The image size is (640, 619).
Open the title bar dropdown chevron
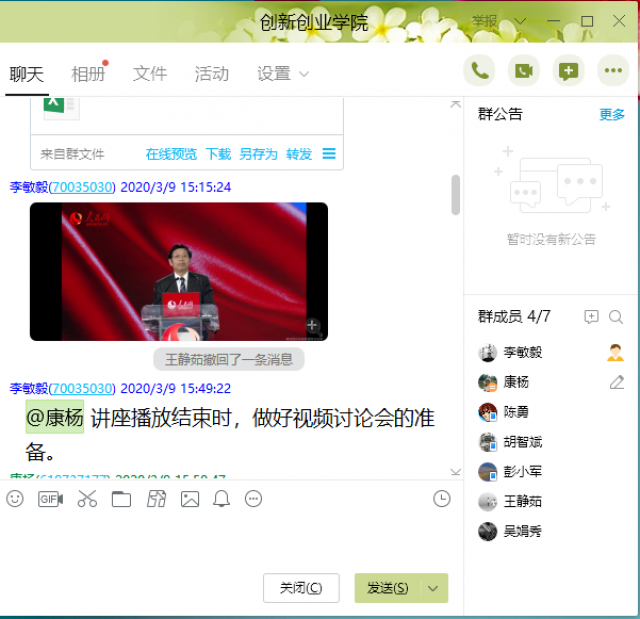520,21
